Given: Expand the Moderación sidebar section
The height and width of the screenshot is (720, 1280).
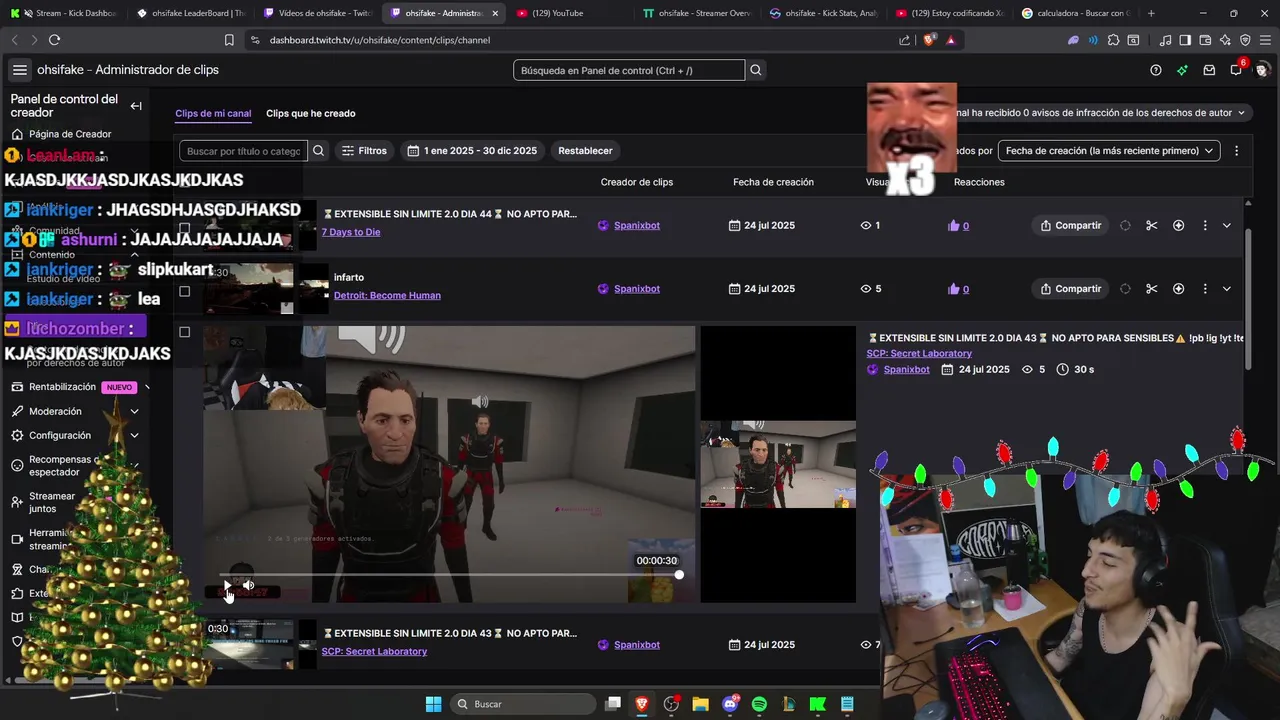Looking at the screenshot, I should (x=134, y=412).
